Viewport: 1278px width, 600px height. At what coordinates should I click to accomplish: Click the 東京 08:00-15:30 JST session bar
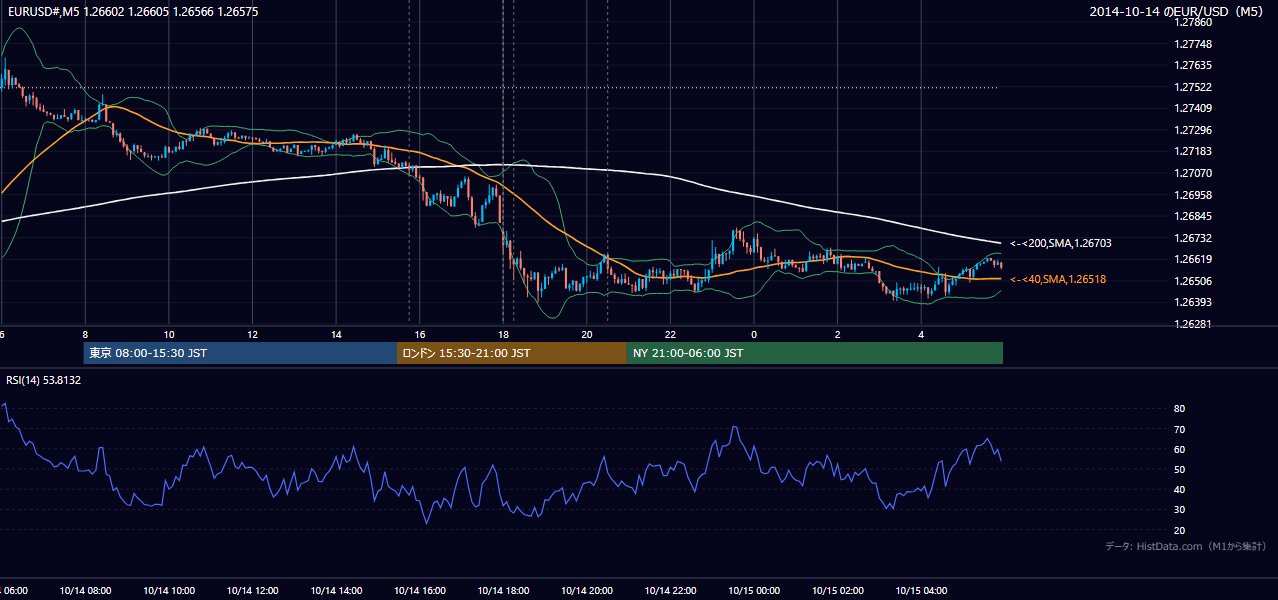tap(240, 353)
